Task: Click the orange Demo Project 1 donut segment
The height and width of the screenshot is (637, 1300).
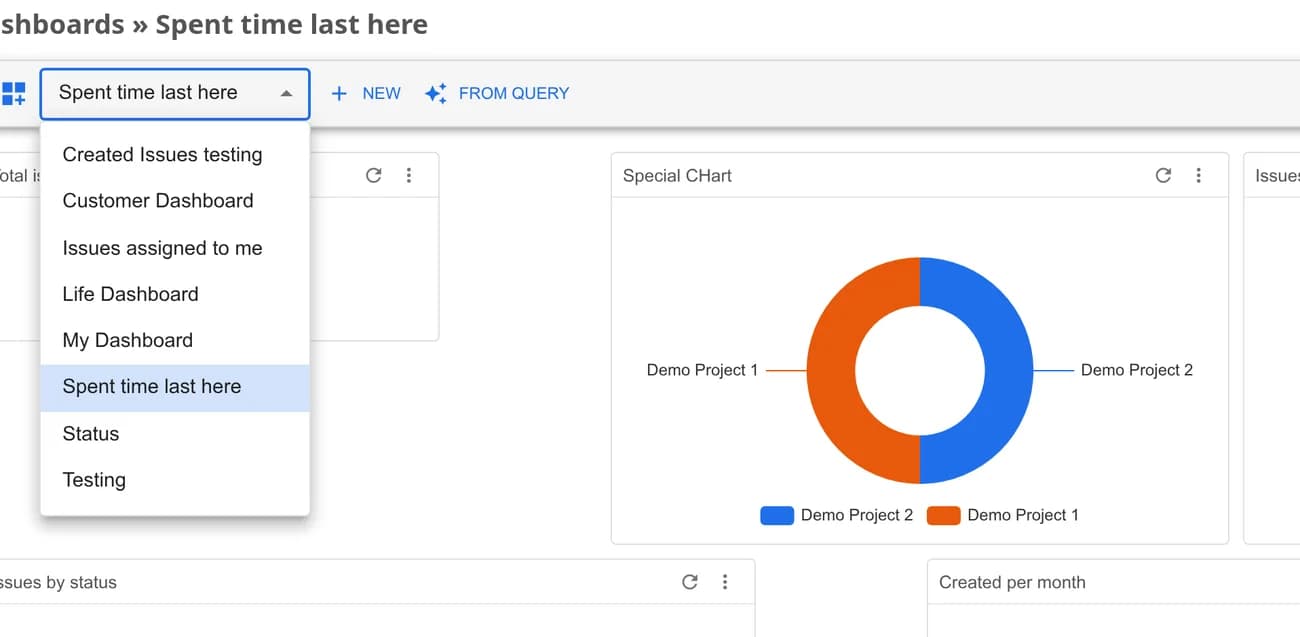Action: click(832, 371)
